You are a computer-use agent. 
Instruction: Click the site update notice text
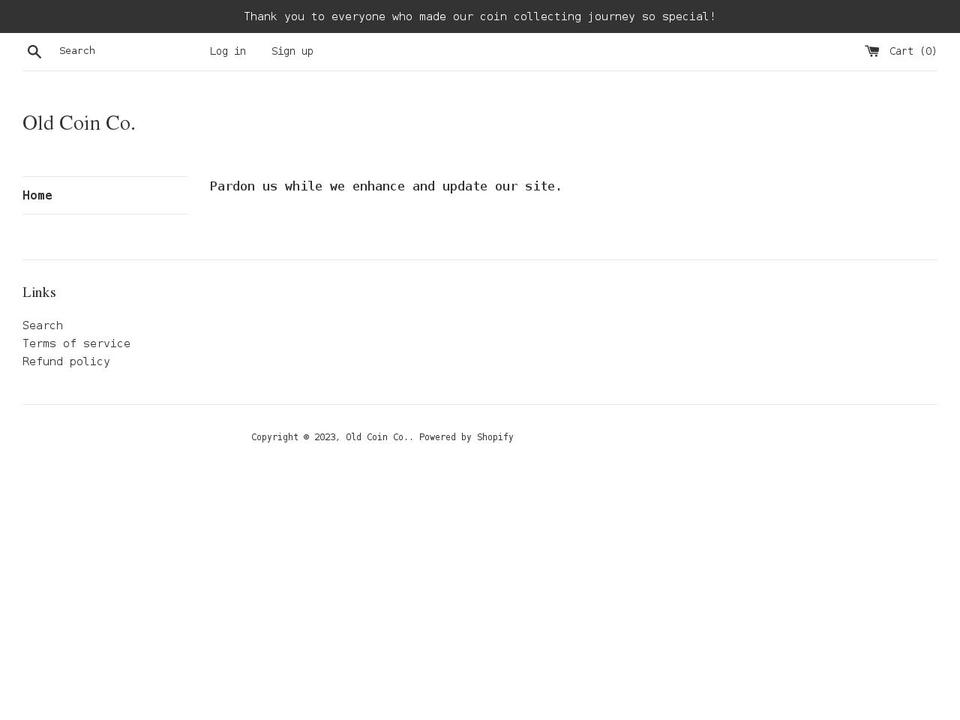tap(385, 186)
